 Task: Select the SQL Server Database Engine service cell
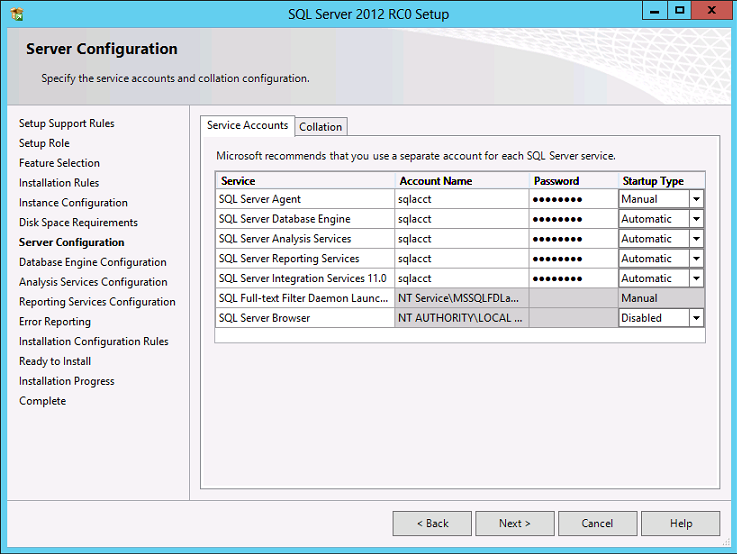point(305,219)
